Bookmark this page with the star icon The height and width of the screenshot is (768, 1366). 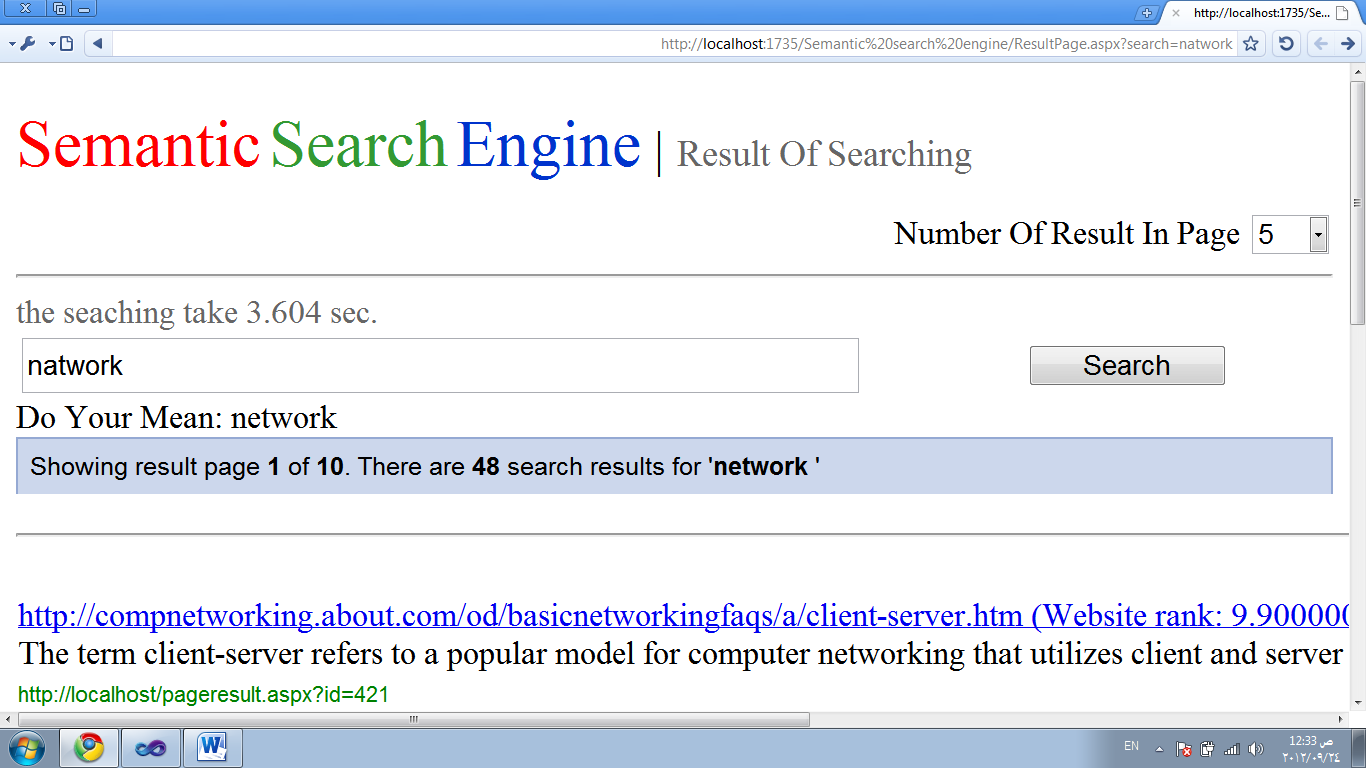[1250, 44]
